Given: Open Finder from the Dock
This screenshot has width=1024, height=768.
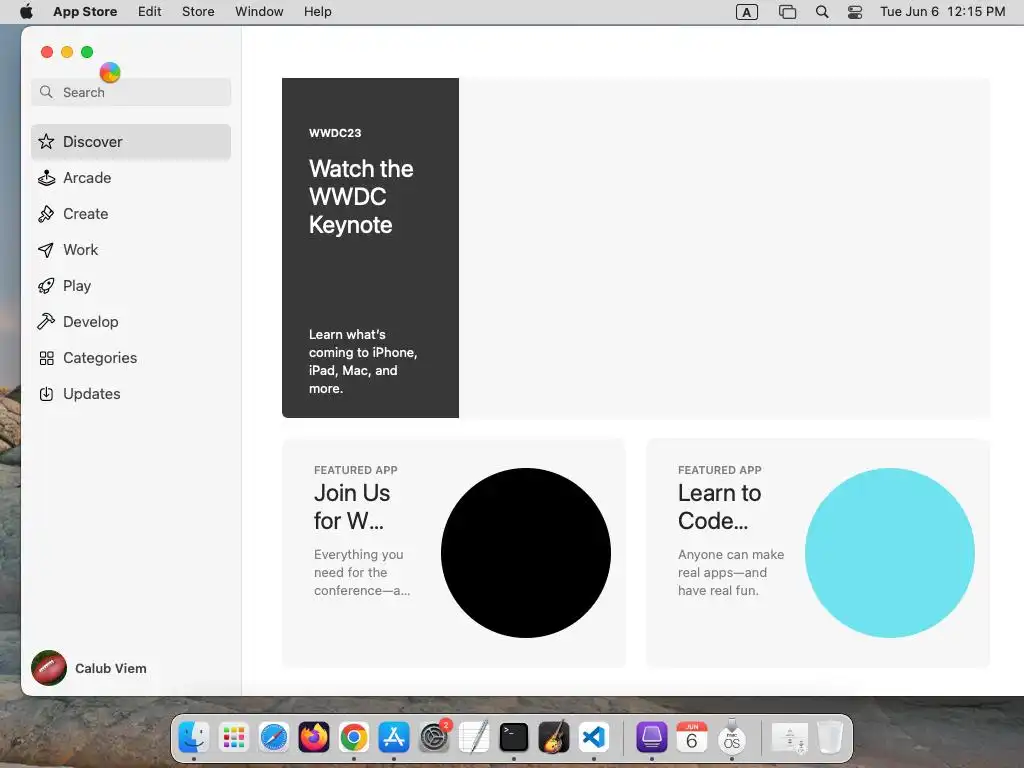Looking at the screenshot, I should tap(194, 737).
